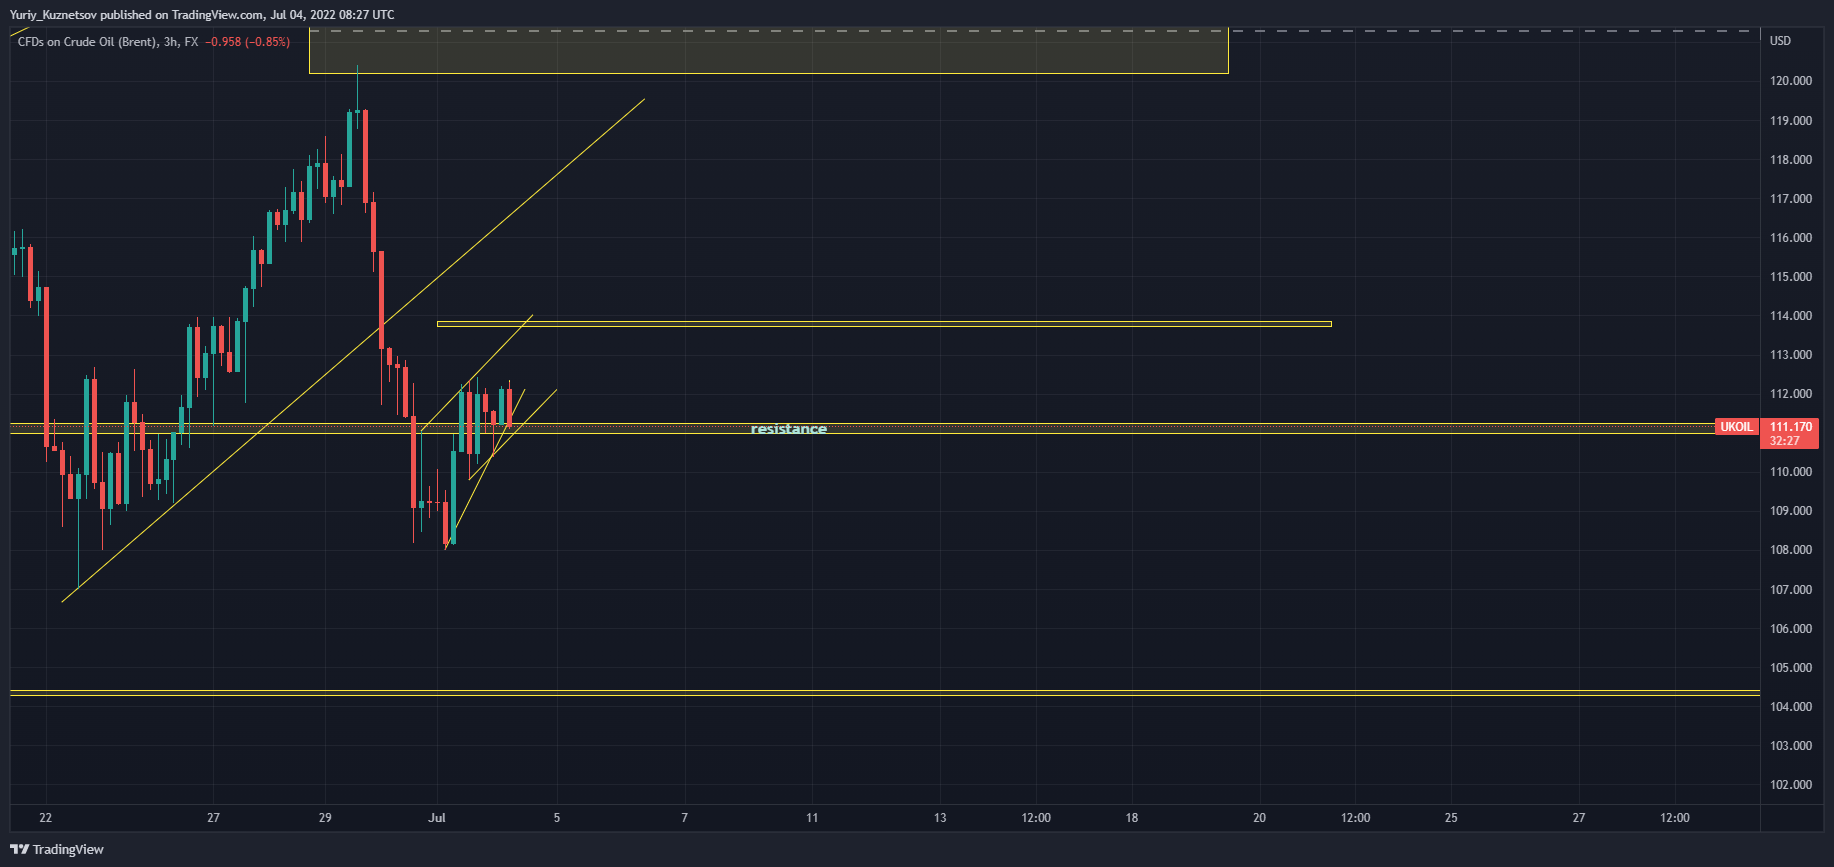This screenshot has width=1834, height=867.
Task: Click the '5' date axis label
Action: point(557,818)
